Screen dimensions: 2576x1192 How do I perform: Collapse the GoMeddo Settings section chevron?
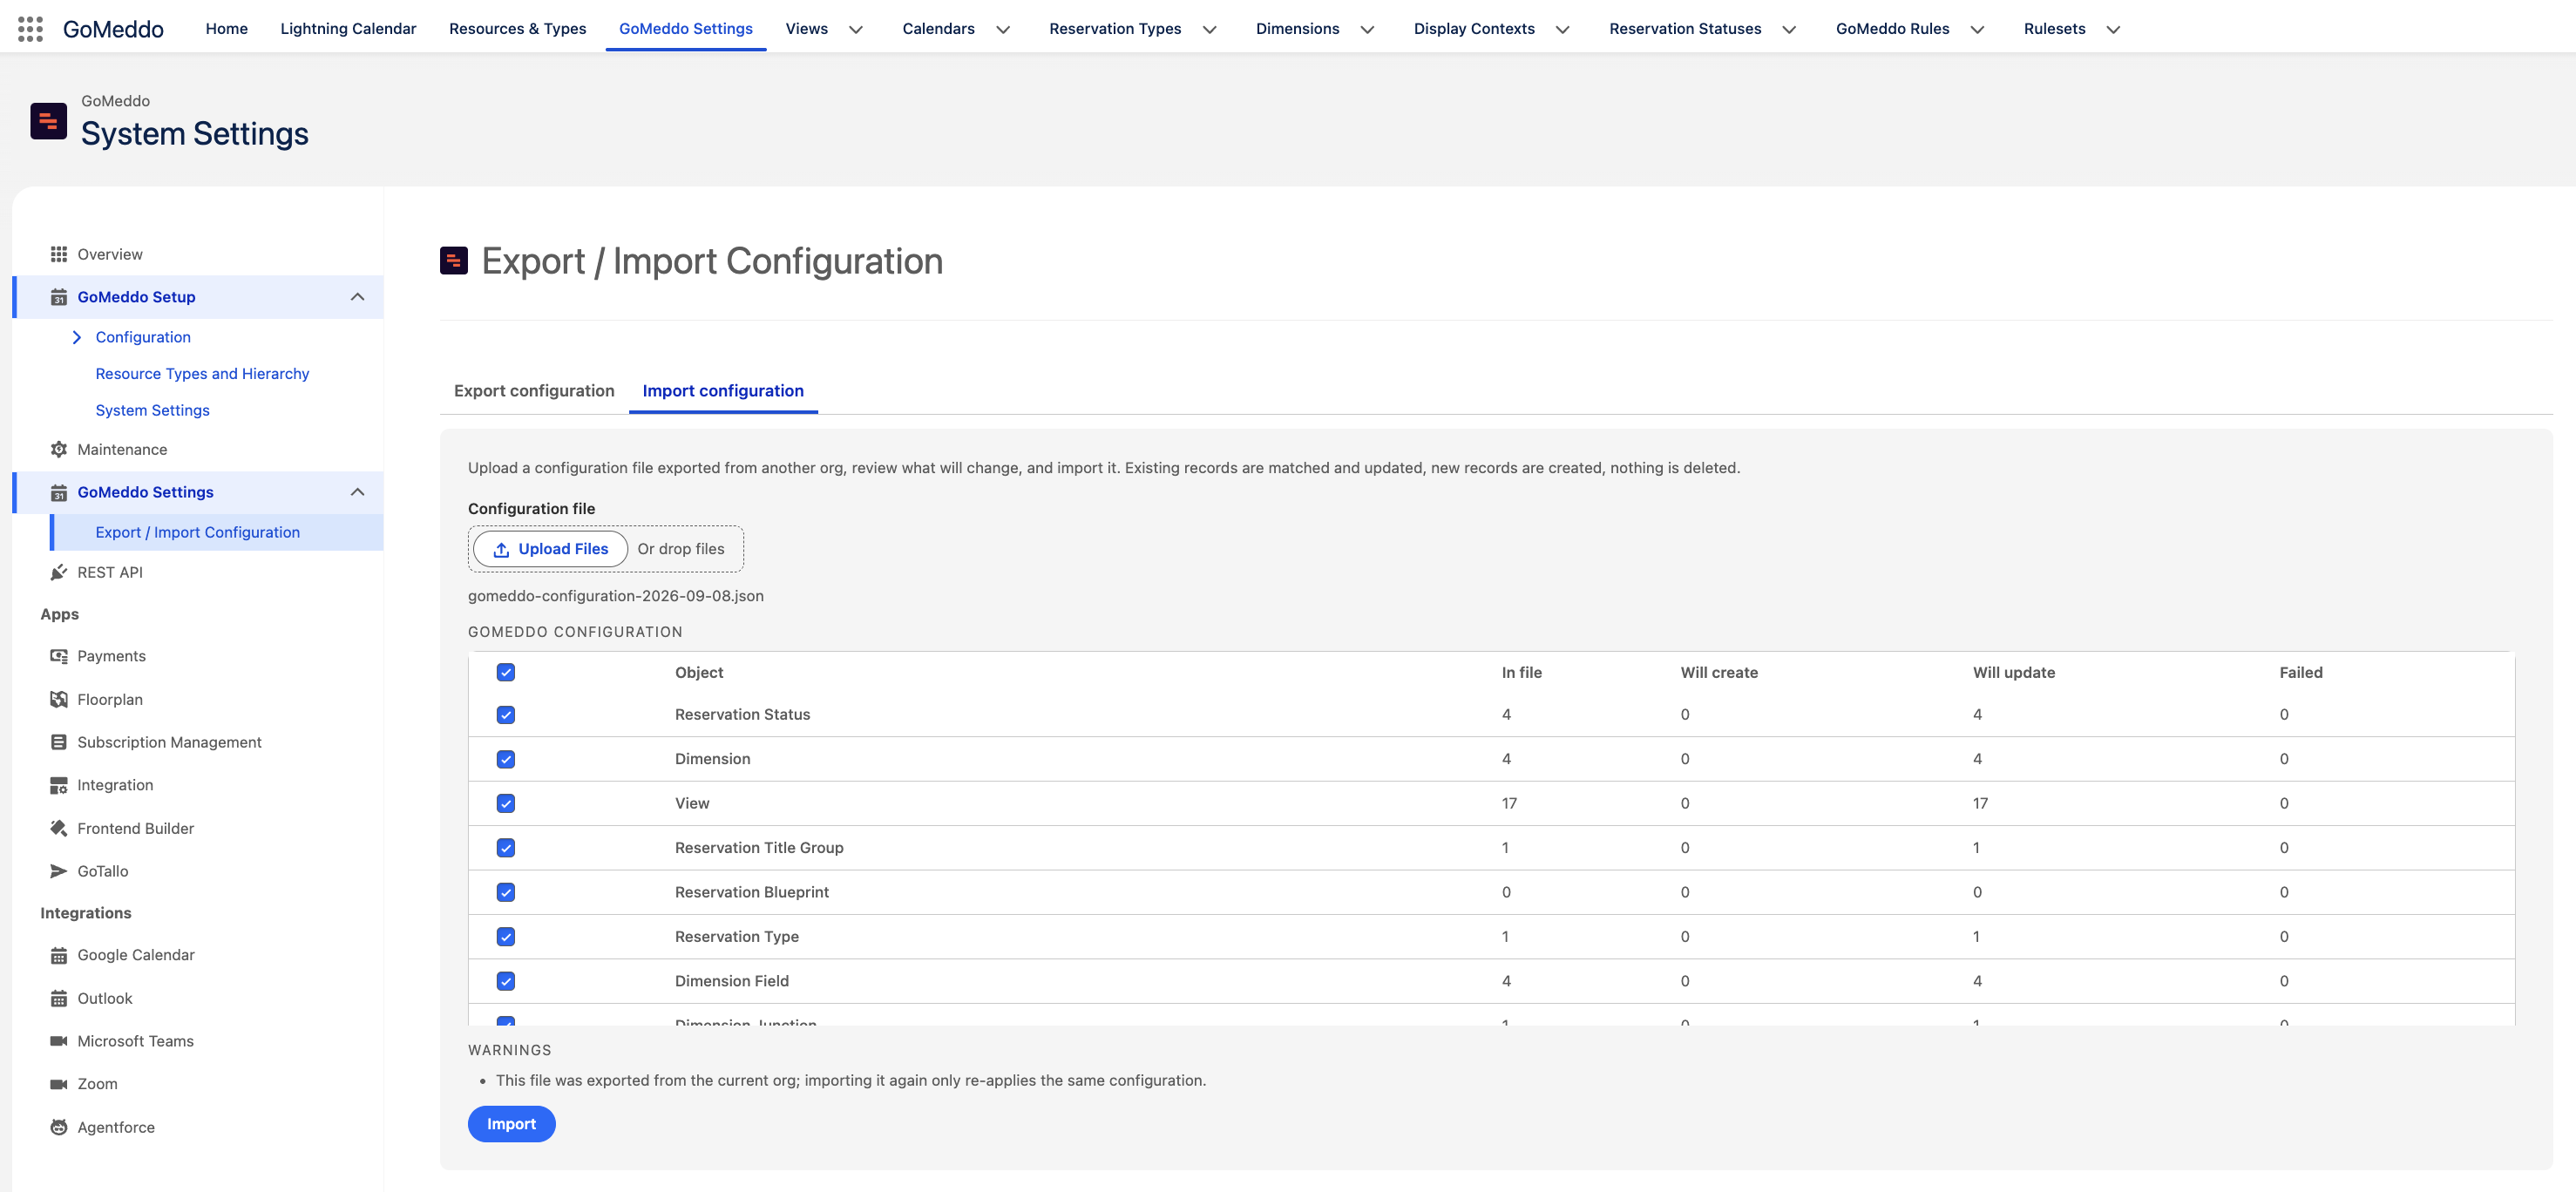358,492
